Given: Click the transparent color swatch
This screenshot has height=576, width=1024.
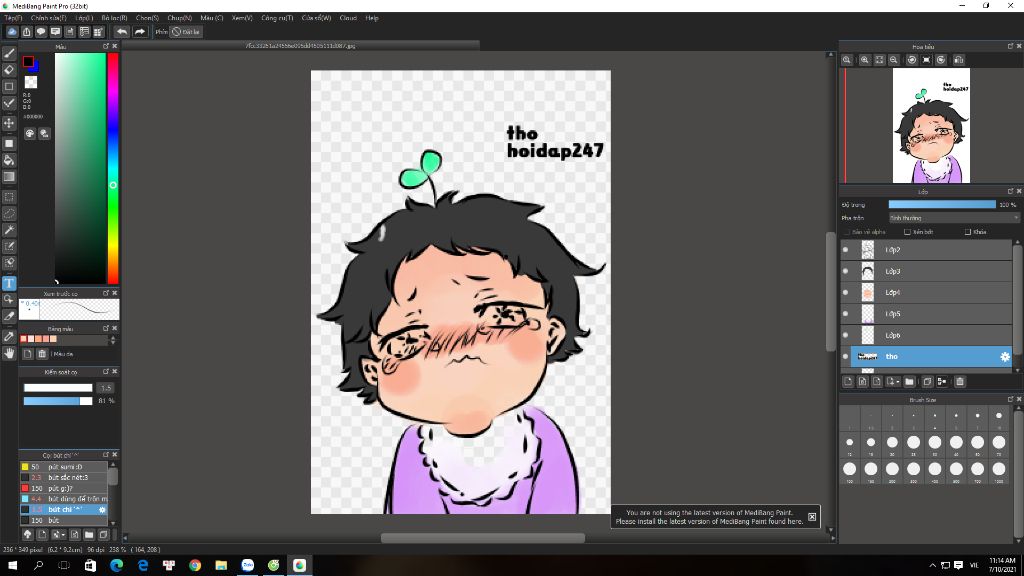Looking at the screenshot, I should coord(31,82).
